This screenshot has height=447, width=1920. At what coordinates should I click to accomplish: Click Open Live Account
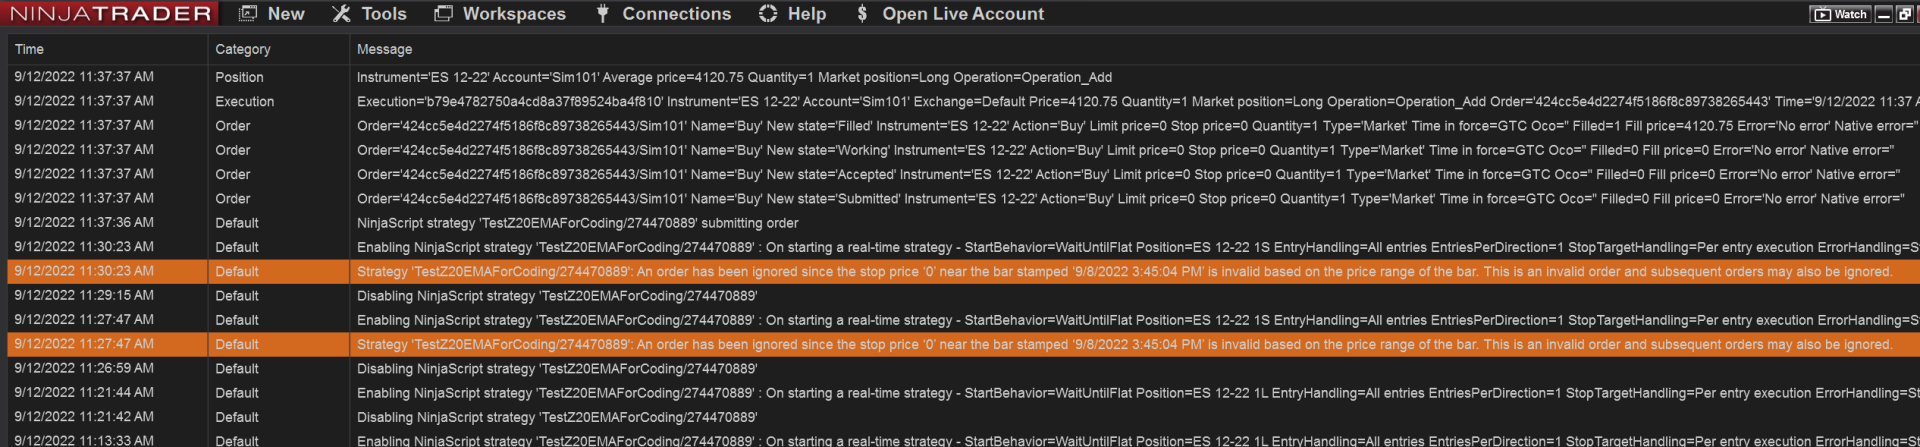(x=962, y=14)
